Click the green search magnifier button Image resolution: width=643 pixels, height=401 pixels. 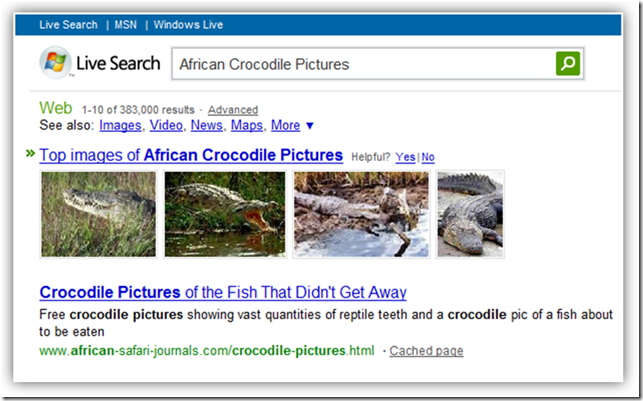567,64
